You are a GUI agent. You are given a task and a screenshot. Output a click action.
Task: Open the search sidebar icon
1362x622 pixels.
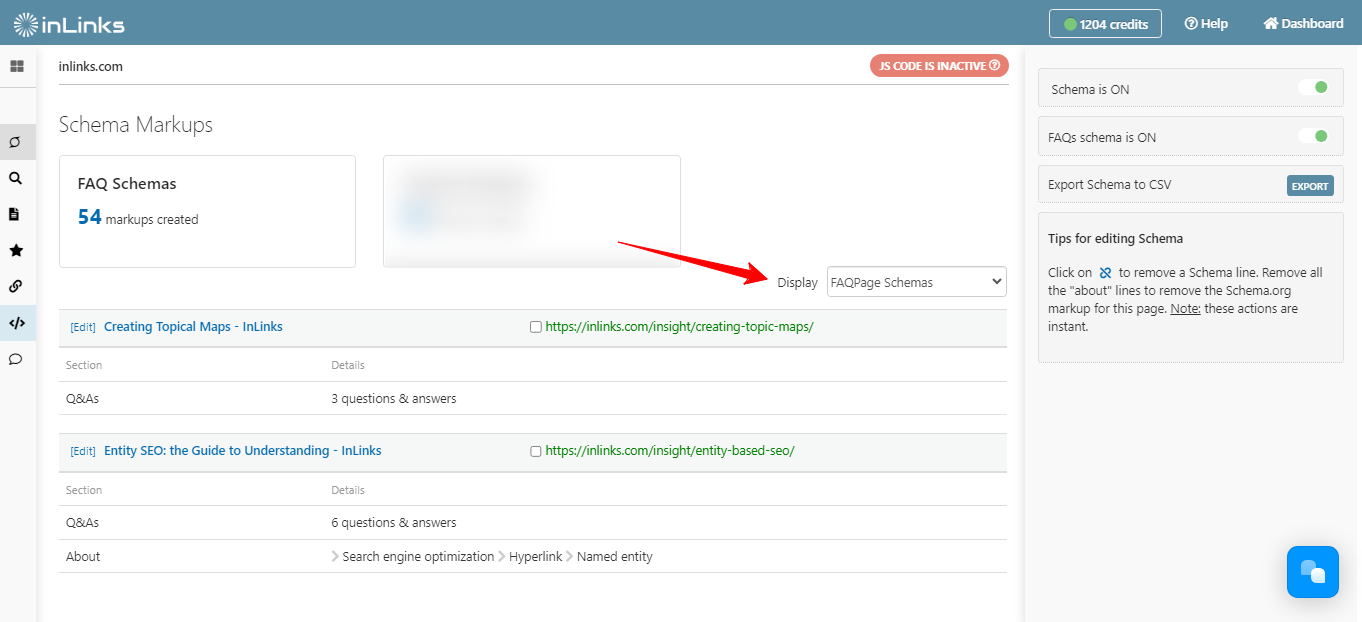click(x=16, y=178)
